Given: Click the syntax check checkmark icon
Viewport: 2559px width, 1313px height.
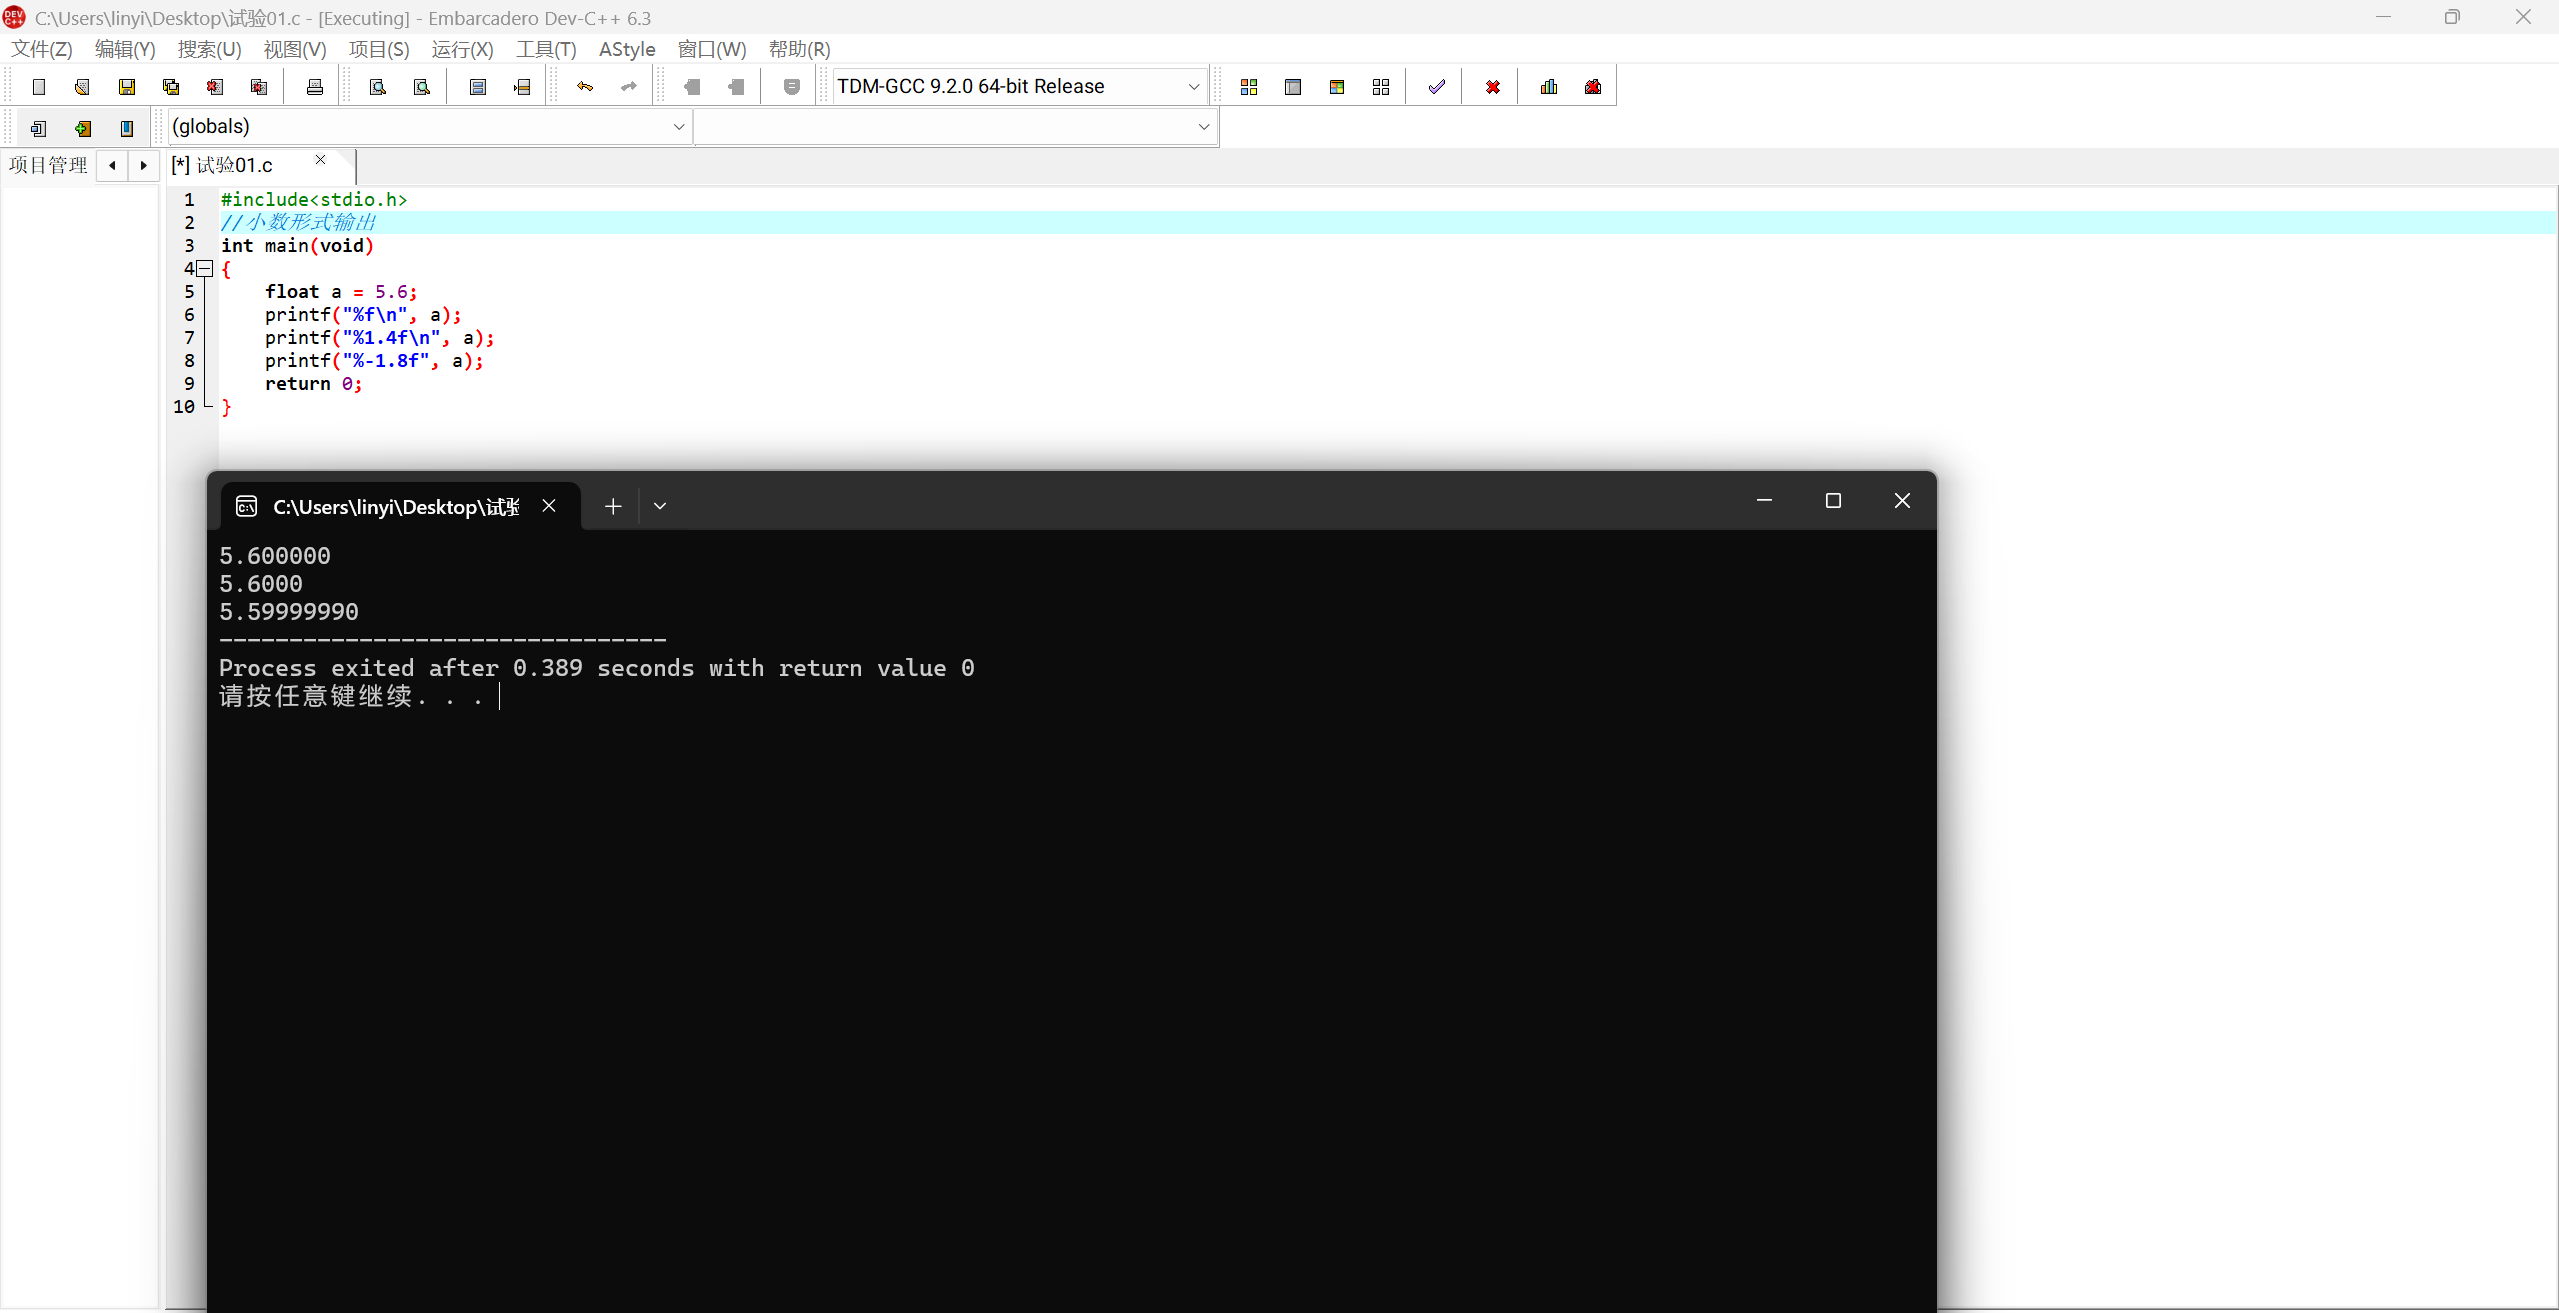Looking at the screenshot, I should pos(1436,87).
